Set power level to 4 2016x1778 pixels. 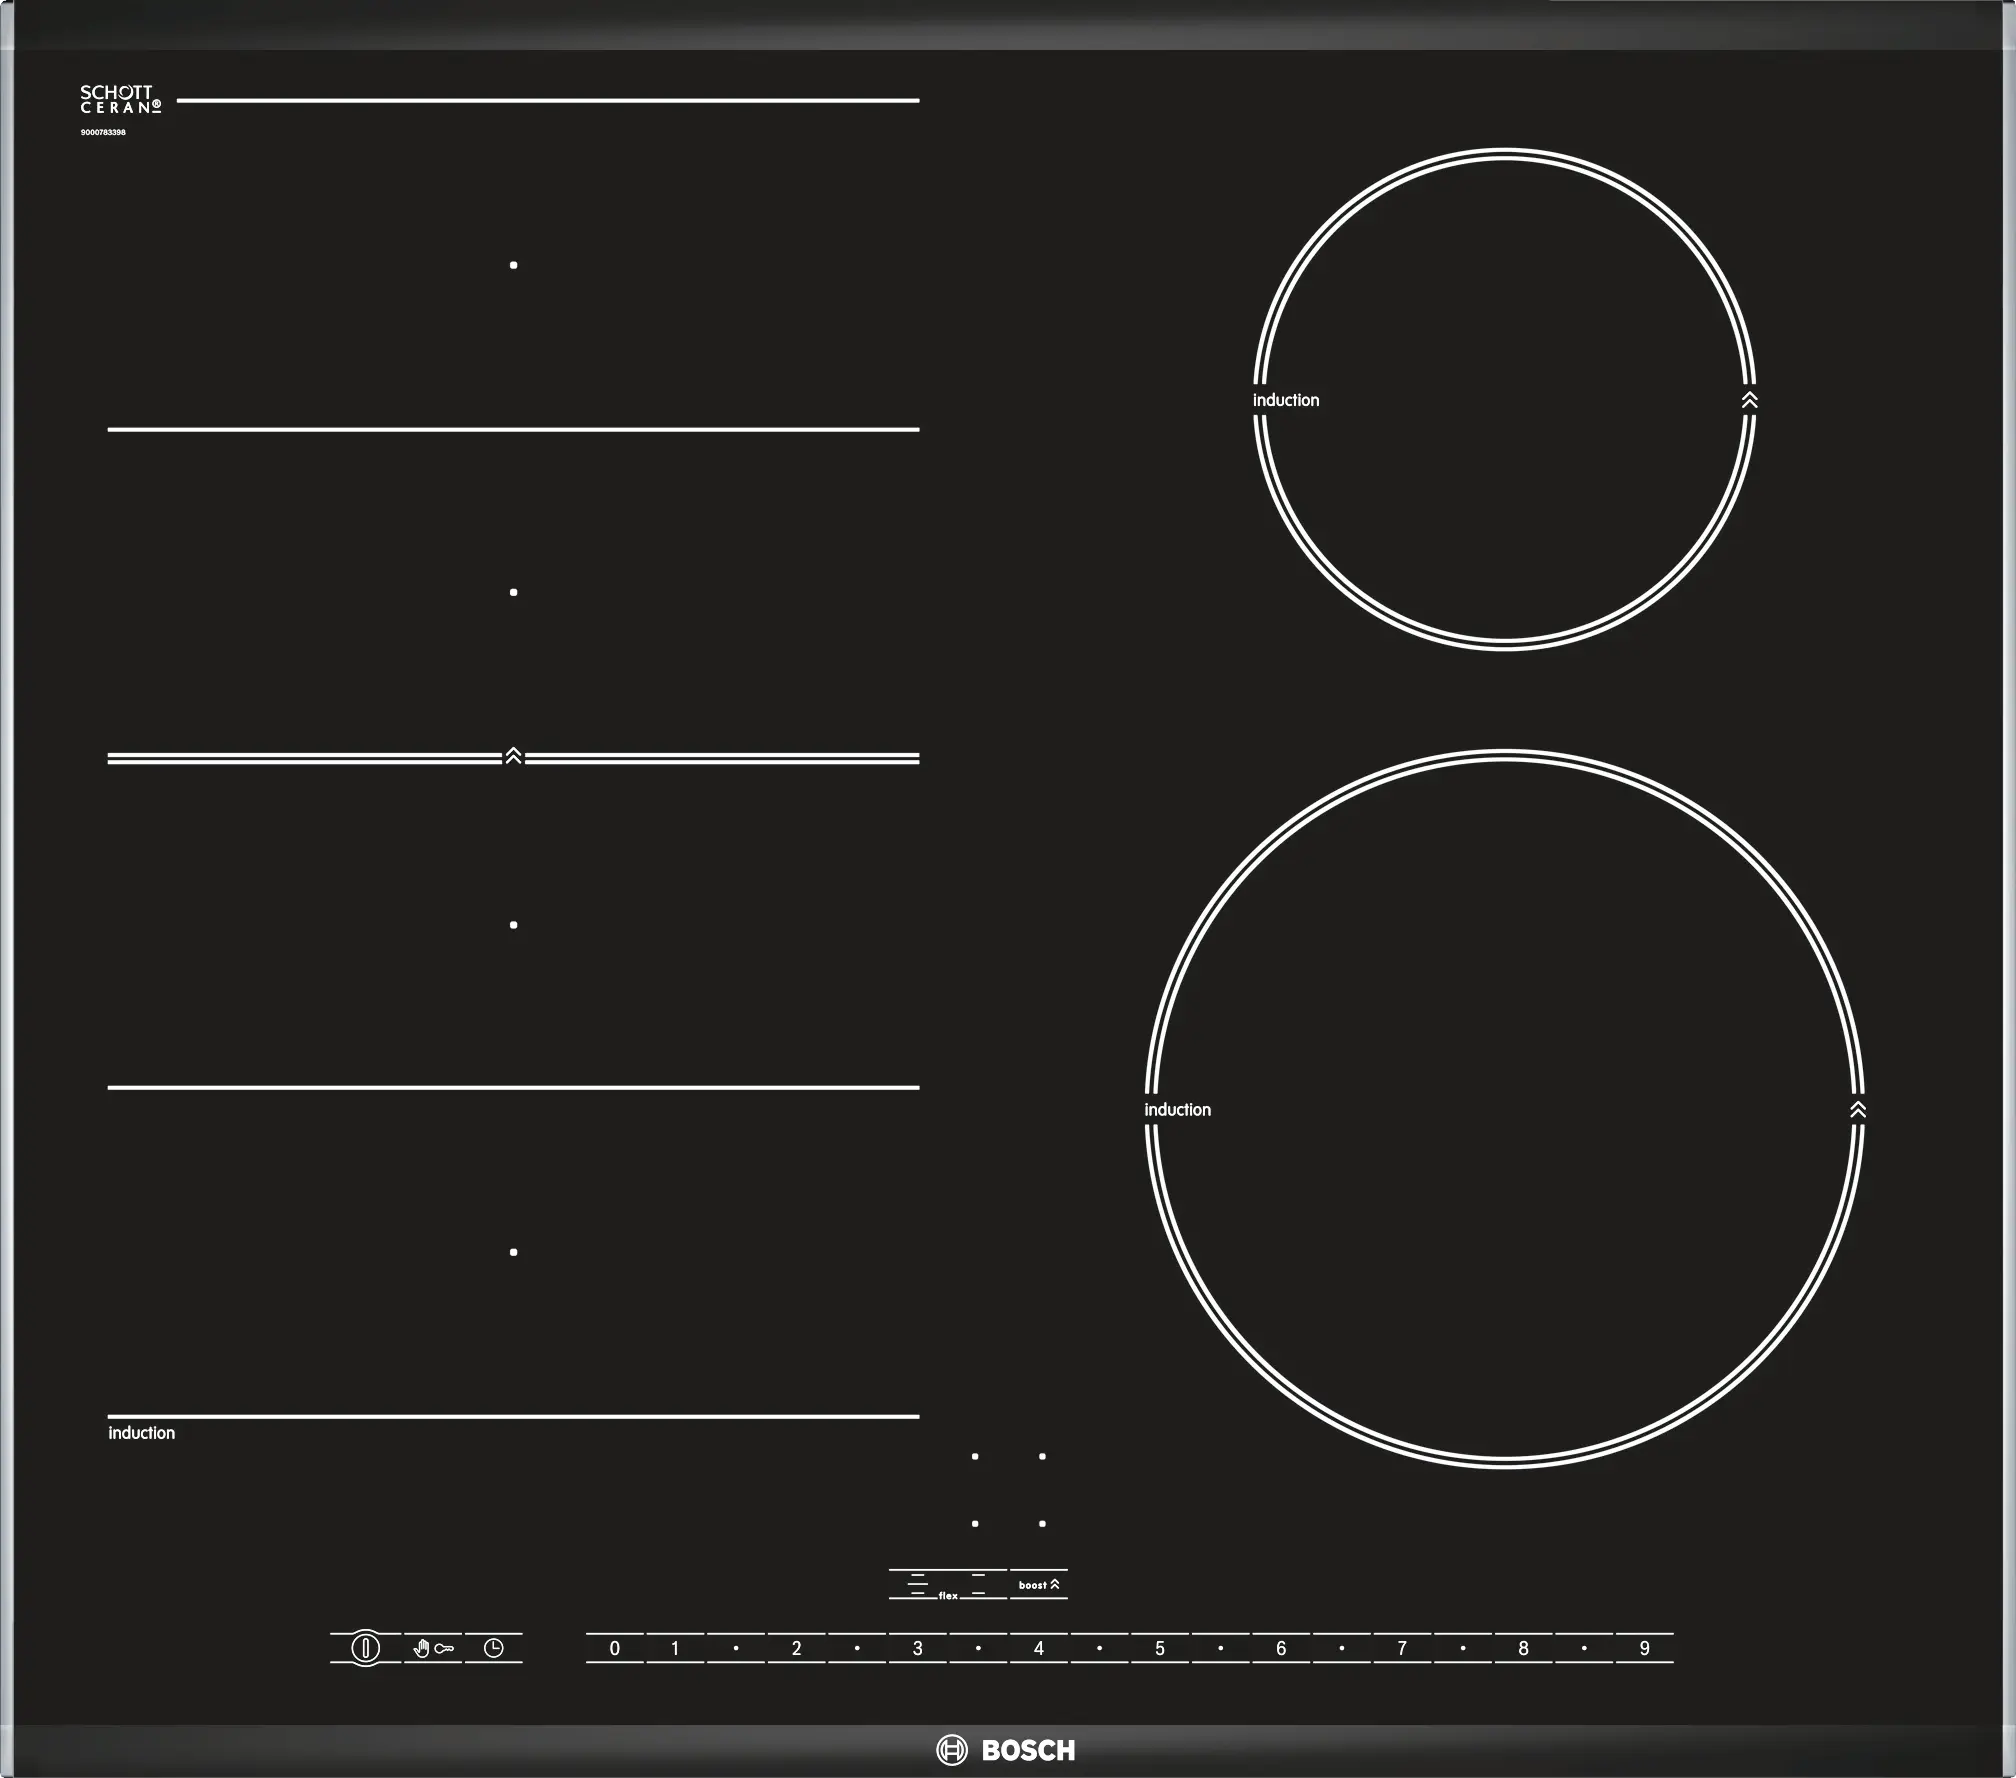[1039, 1648]
